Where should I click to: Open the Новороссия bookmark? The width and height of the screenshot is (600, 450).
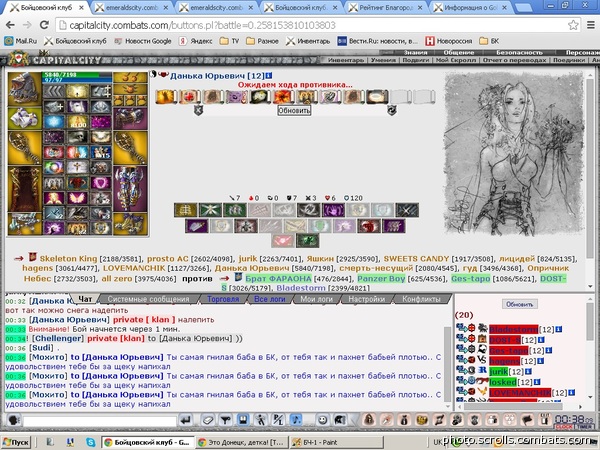click(449, 41)
